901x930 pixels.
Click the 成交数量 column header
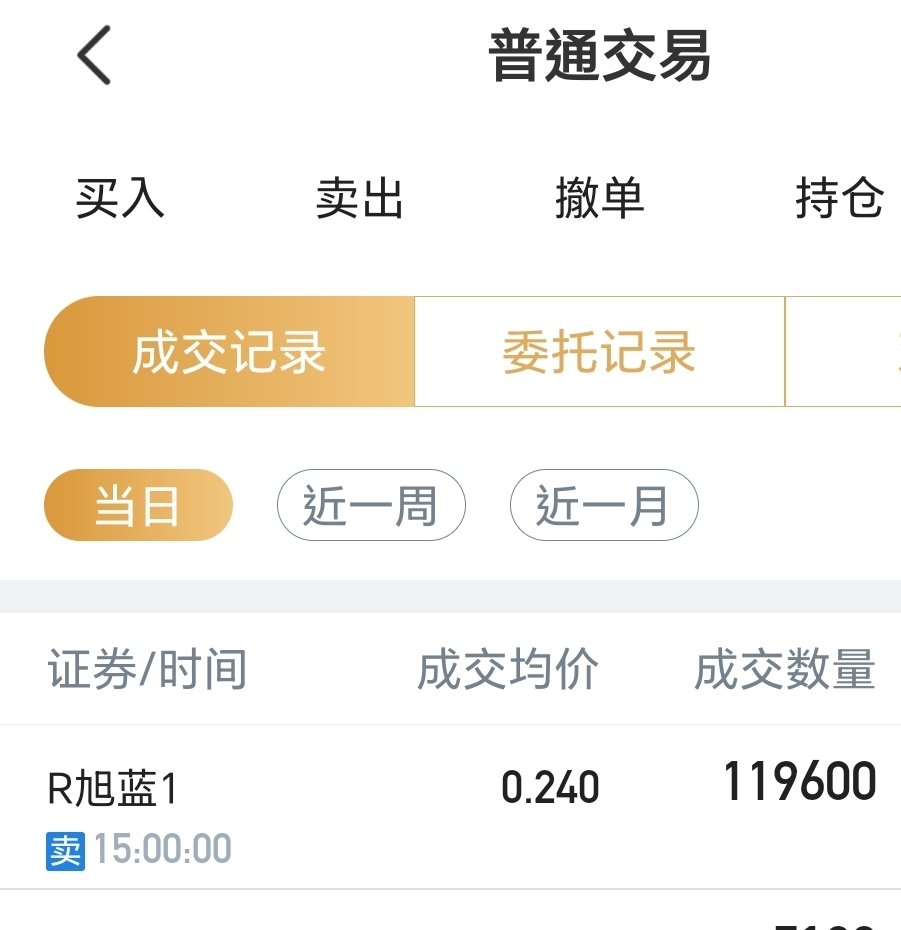coord(785,669)
